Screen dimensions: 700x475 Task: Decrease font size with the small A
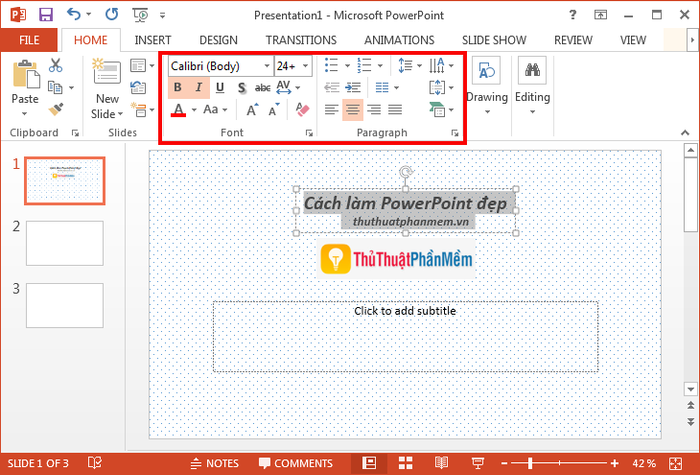274,109
